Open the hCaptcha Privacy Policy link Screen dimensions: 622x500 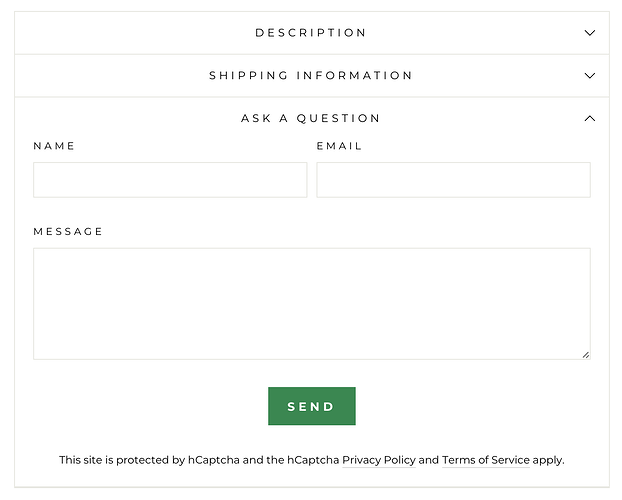(x=379, y=461)
